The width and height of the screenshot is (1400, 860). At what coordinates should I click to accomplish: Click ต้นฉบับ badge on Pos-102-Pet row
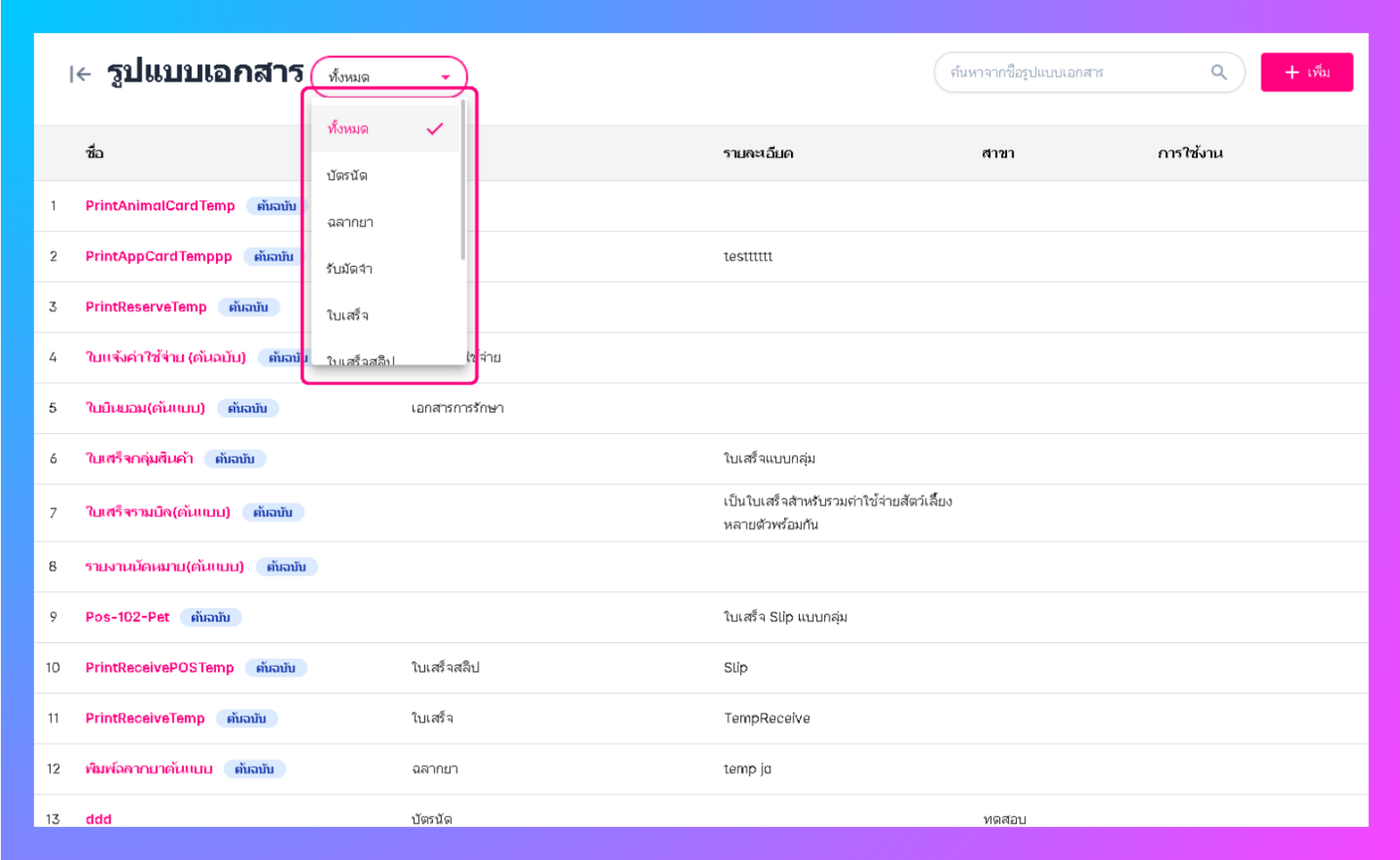(x=211, y=617)
